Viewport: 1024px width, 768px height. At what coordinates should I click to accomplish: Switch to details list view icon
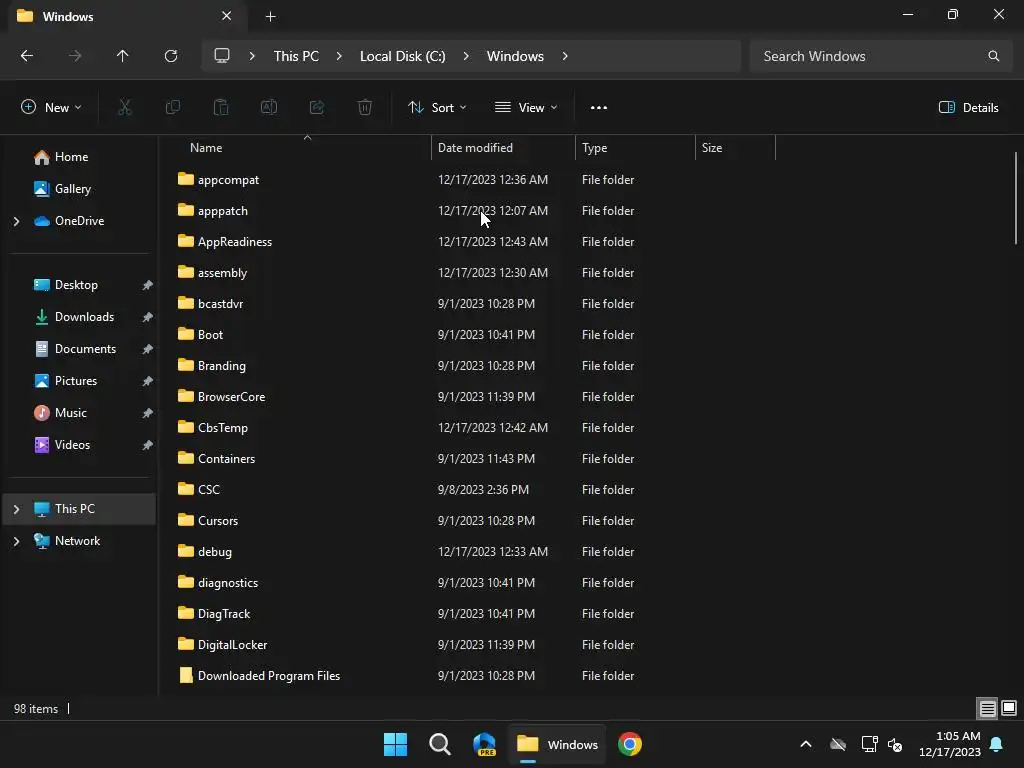pyautogui.click(x=987, y=709)
